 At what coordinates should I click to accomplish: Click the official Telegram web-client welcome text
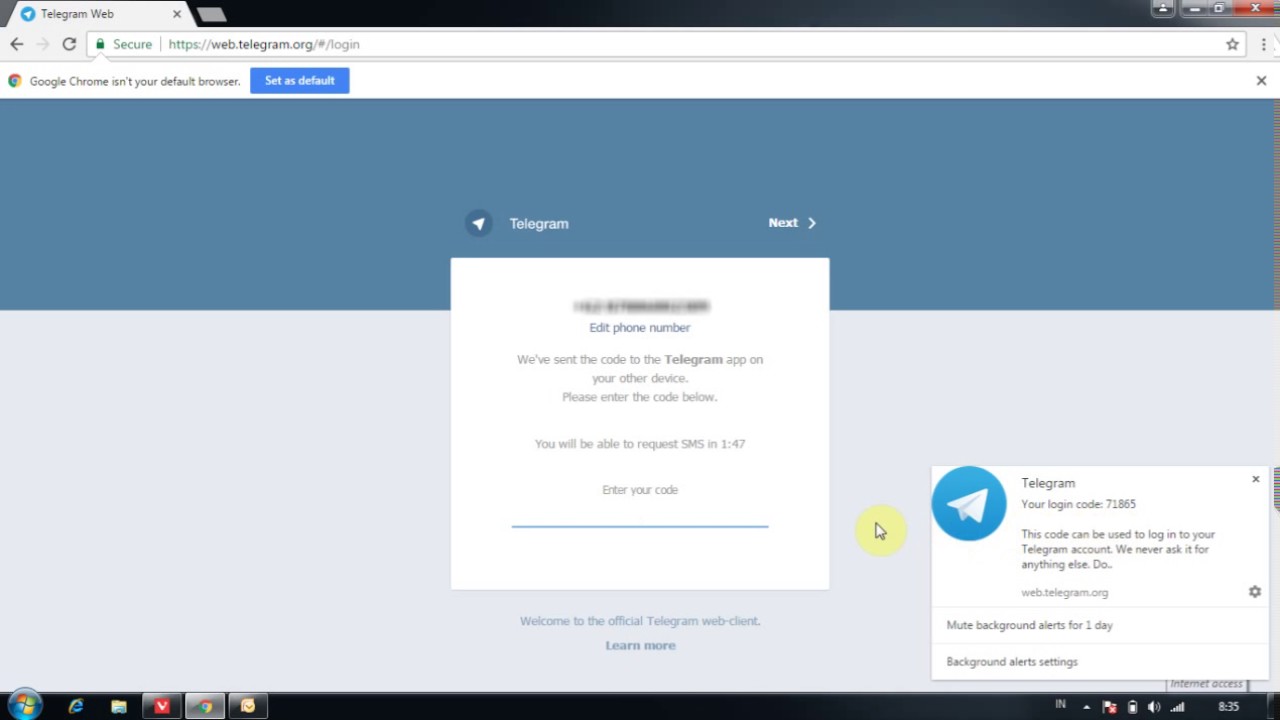pyautogui.click(x=640, y=621)
